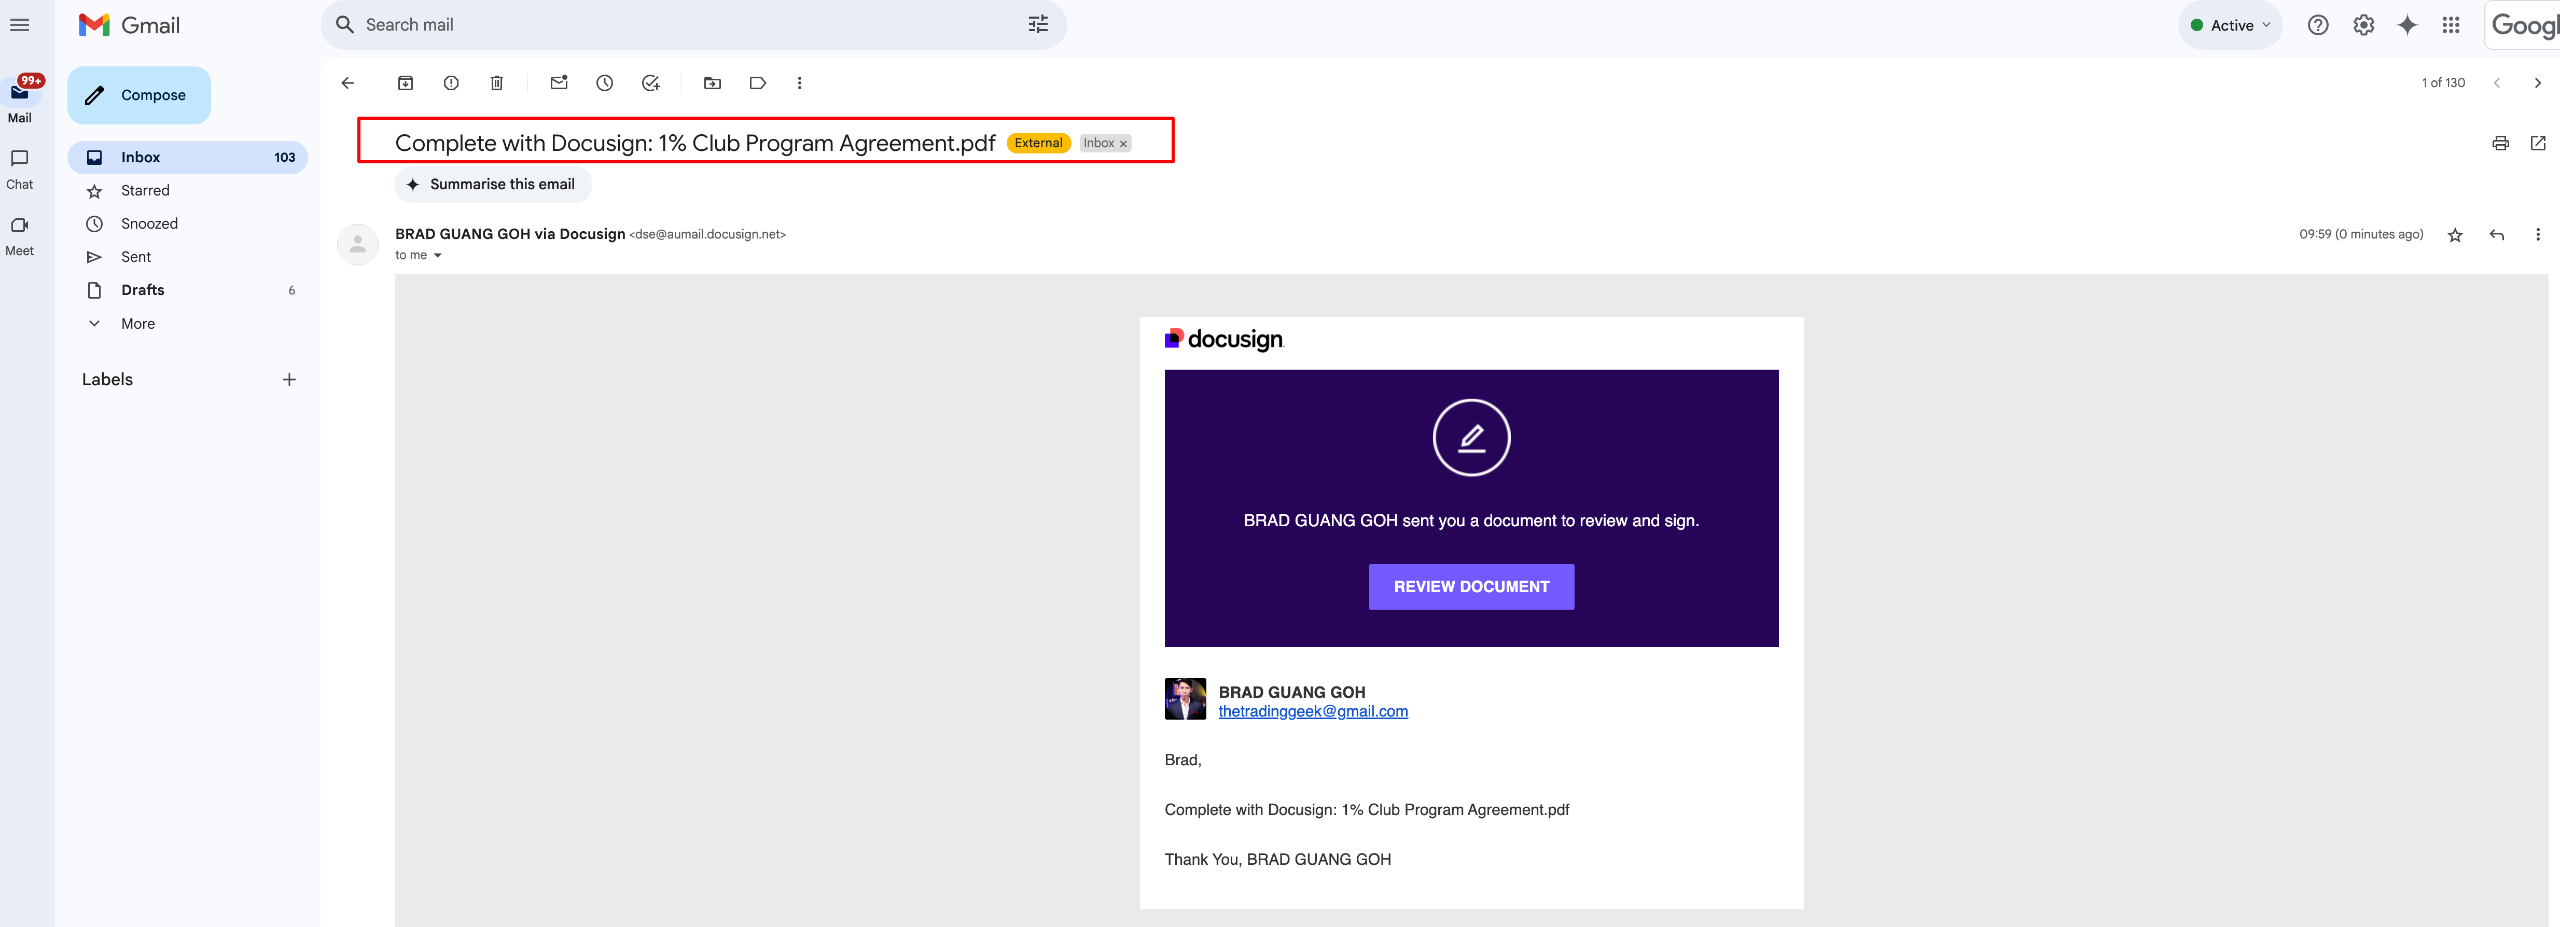Image resolution: width=2560 pixels, height=927 pixels.
Task: Click the REVIEW DOCUMENT button
Action: 1471,587
